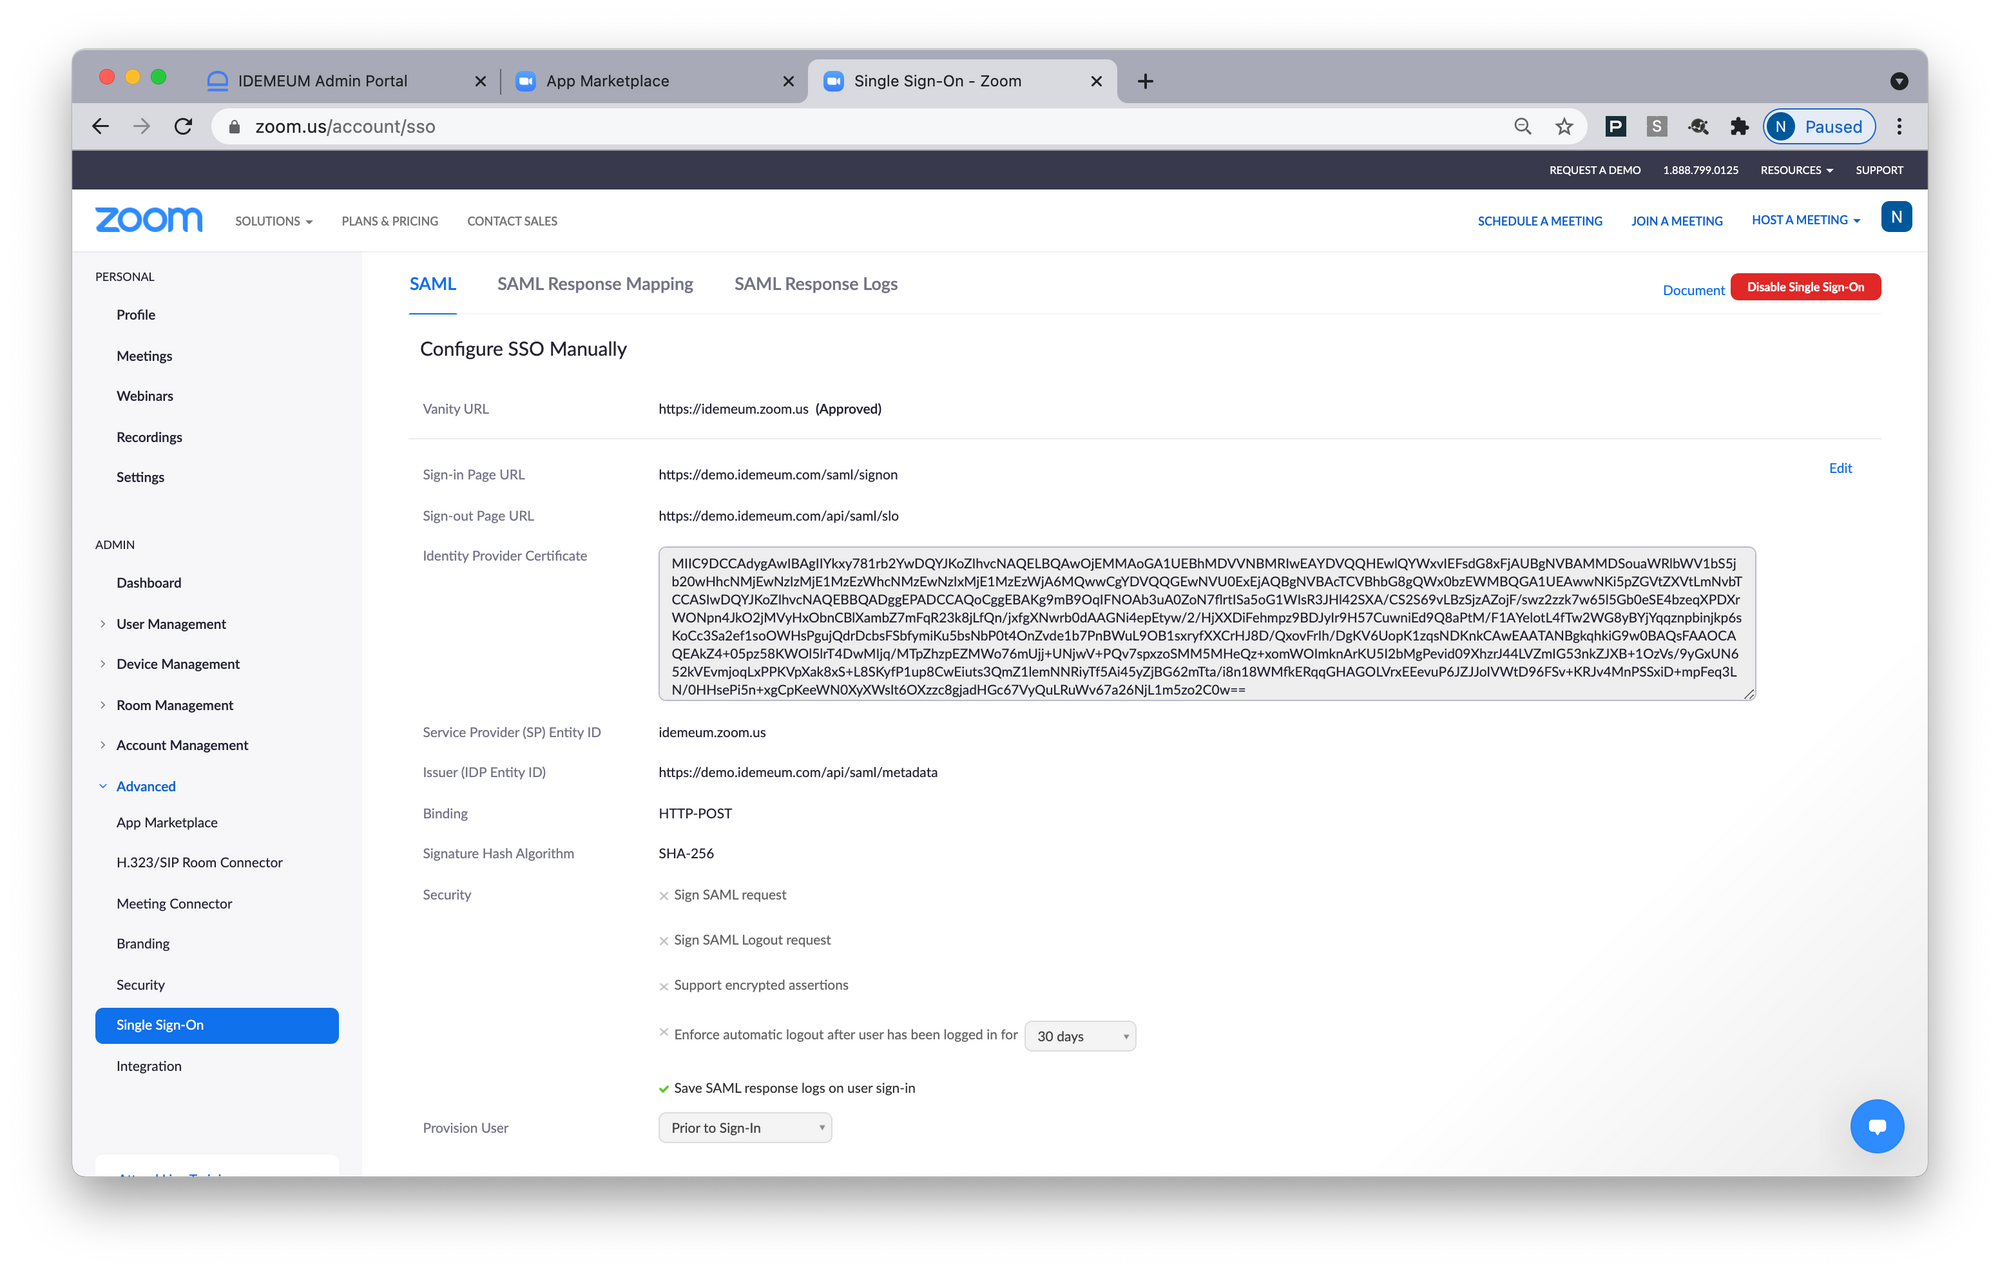The width and height of the screenshot is (2000, 1272).
Task: Open a new browser tab
Action: [1145, 81]
